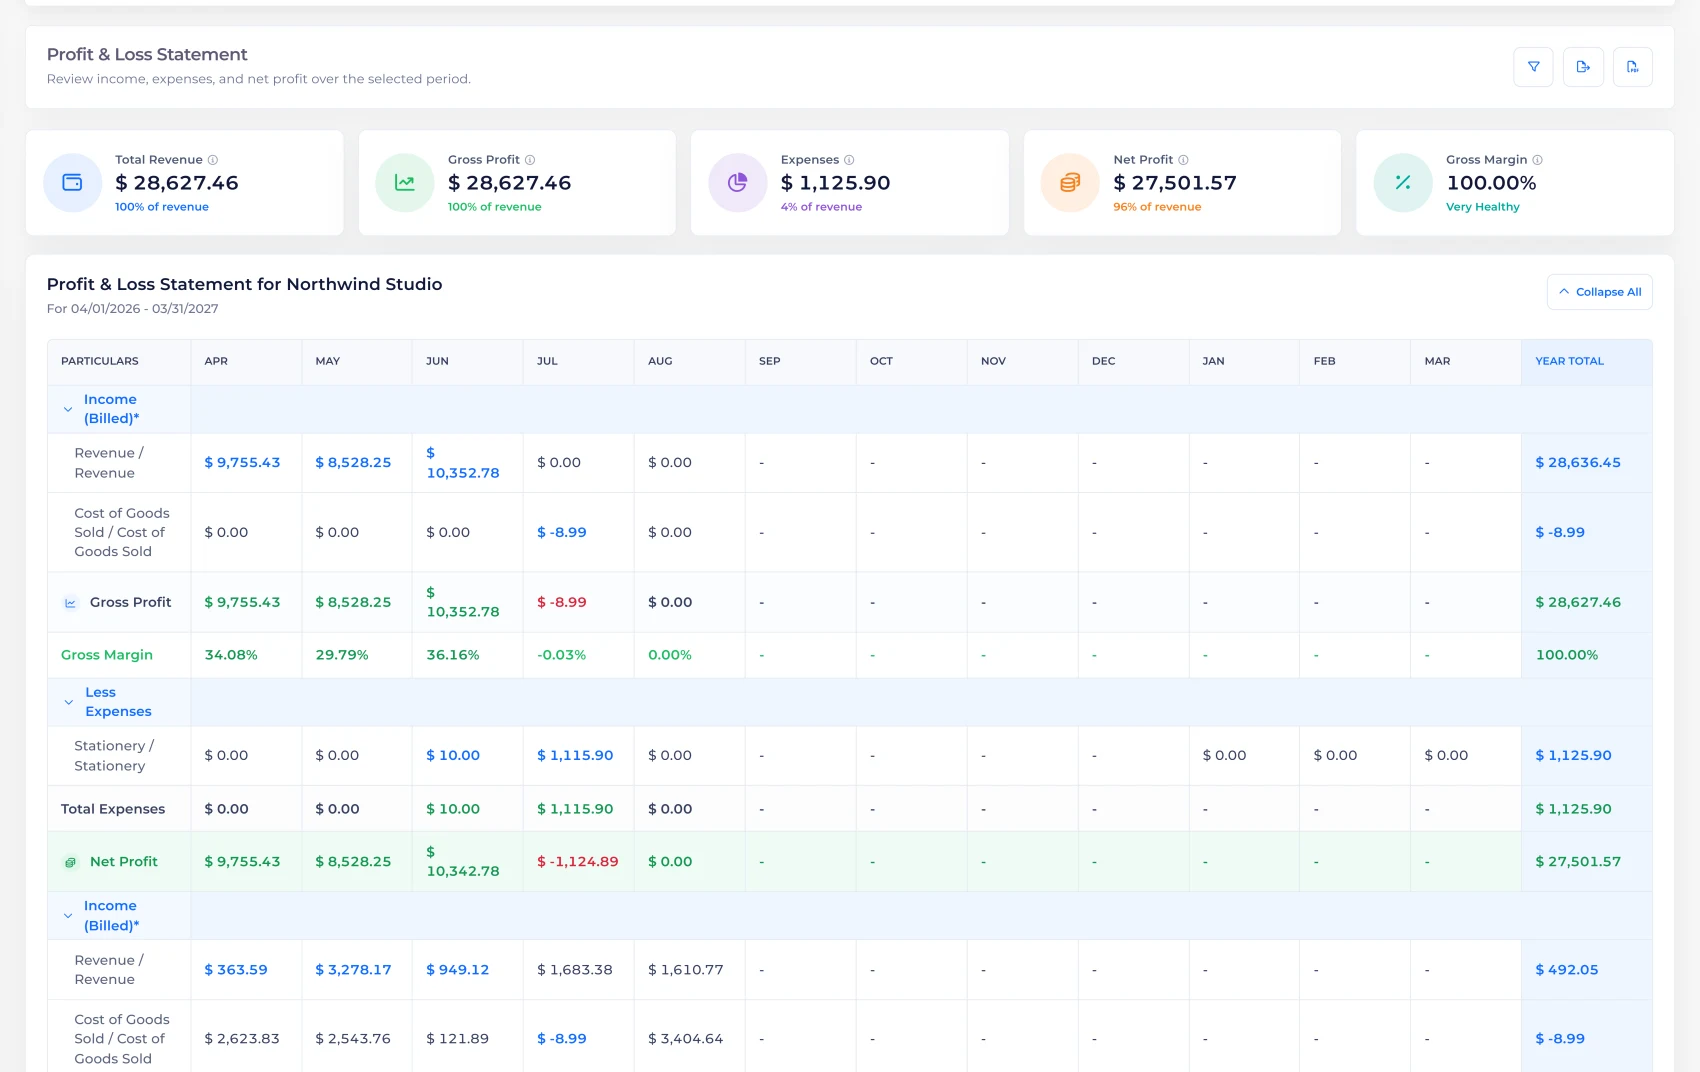Click the info icon beside Gross Margin
1700x1072 pixels.
coord(1537,160)
